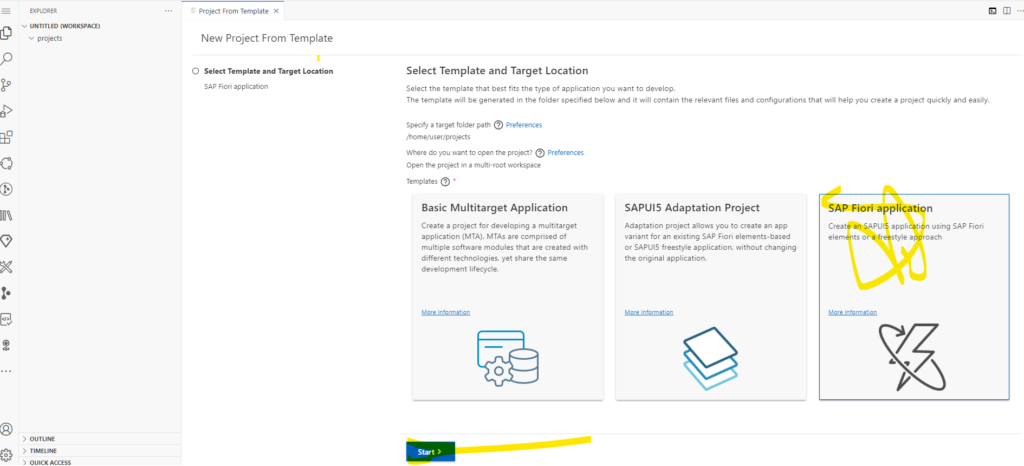The image size is (1024, 466).
Task: Click the EXPLORER panel header text
Action: pyautogui.click(x=43, y=11)
